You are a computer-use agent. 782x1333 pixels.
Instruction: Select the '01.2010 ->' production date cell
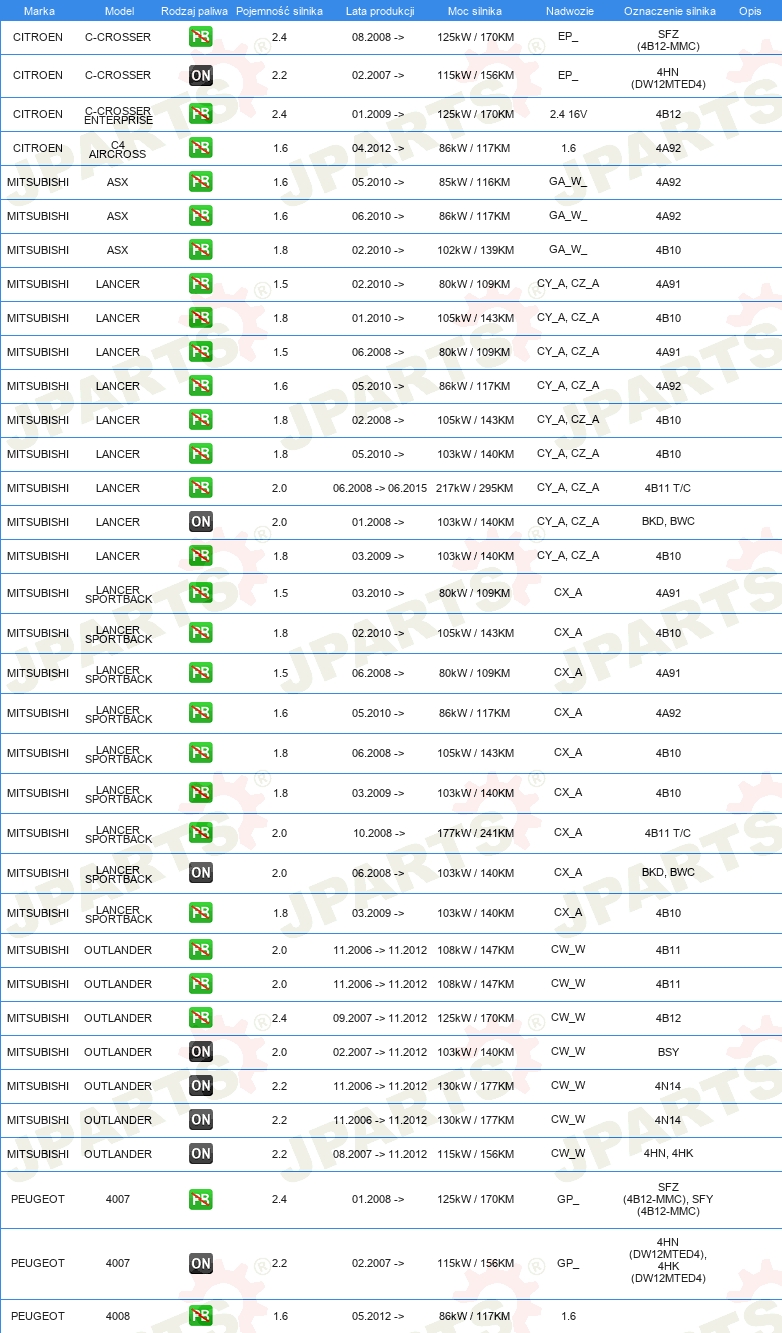click(378, 318)
